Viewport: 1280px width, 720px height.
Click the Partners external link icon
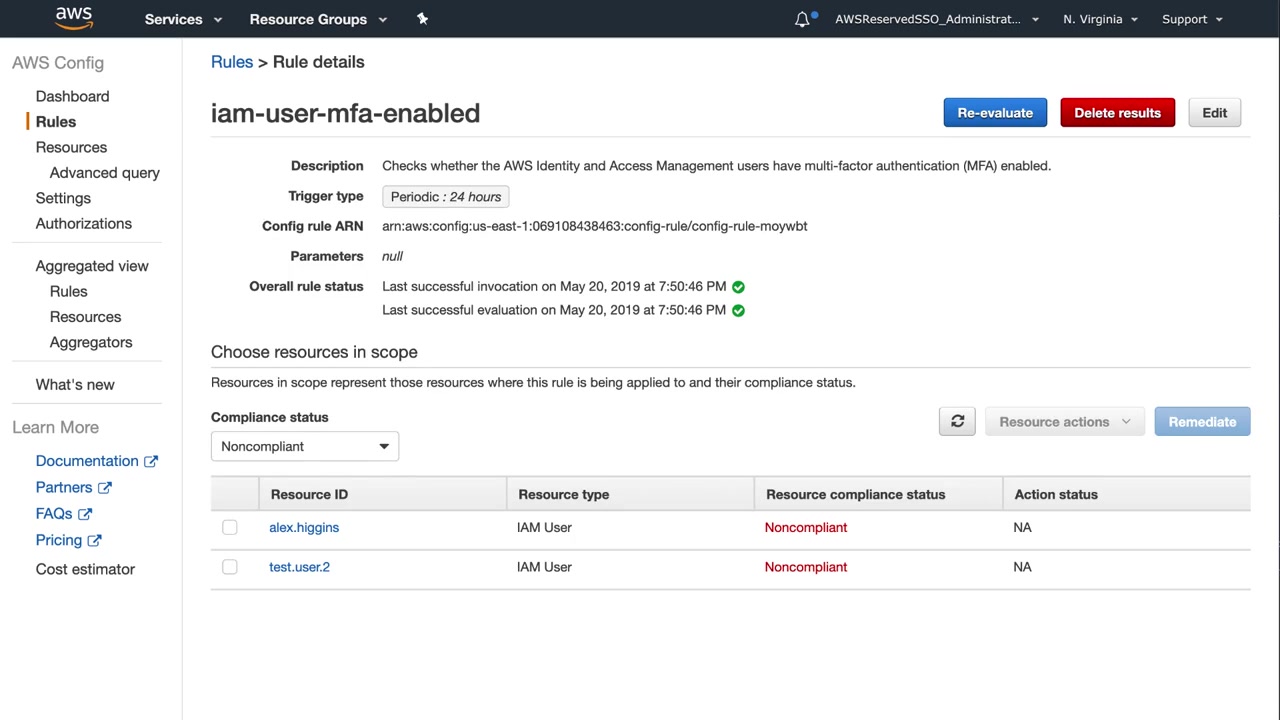tap(105, 488)
